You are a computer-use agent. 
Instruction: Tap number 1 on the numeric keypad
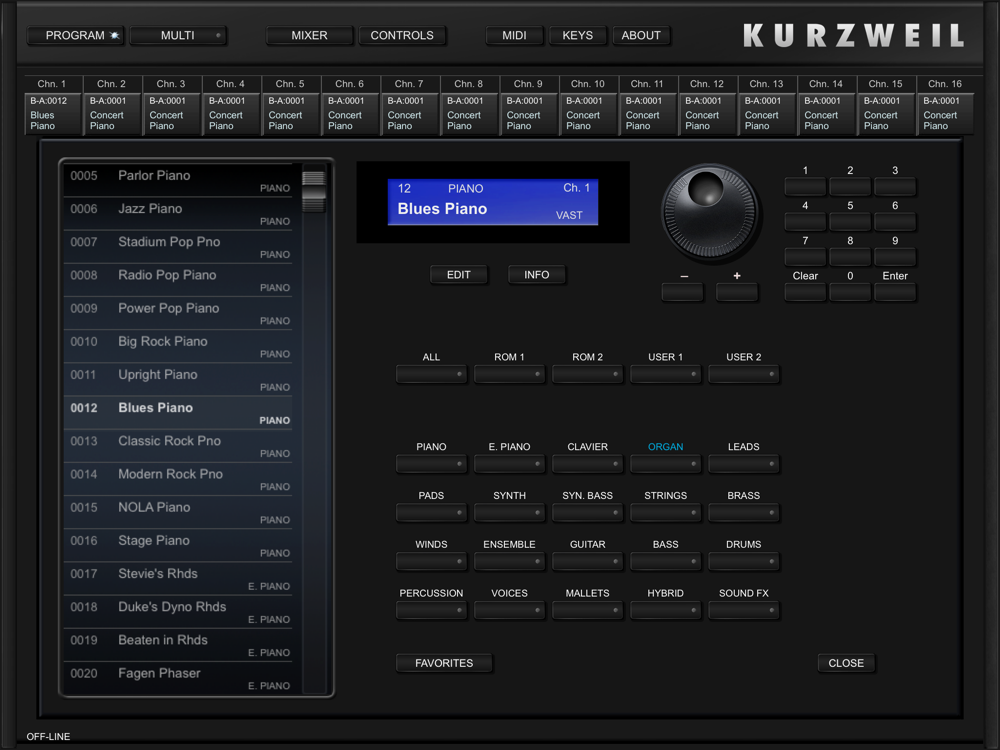(x=805, y=187)
